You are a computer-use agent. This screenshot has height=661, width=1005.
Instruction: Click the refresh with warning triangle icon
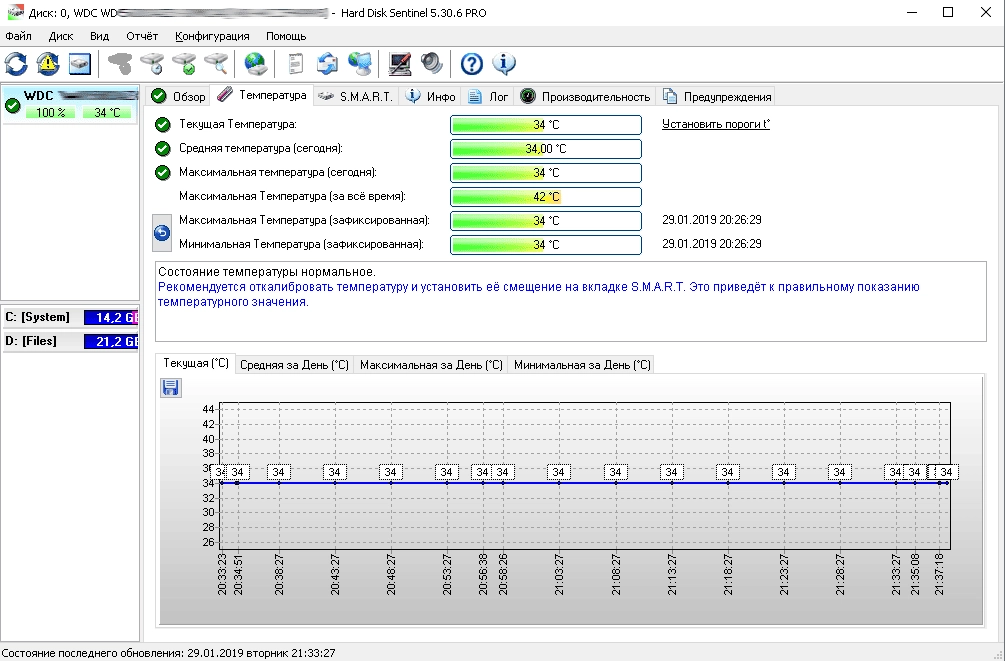[x=48, y=63]
